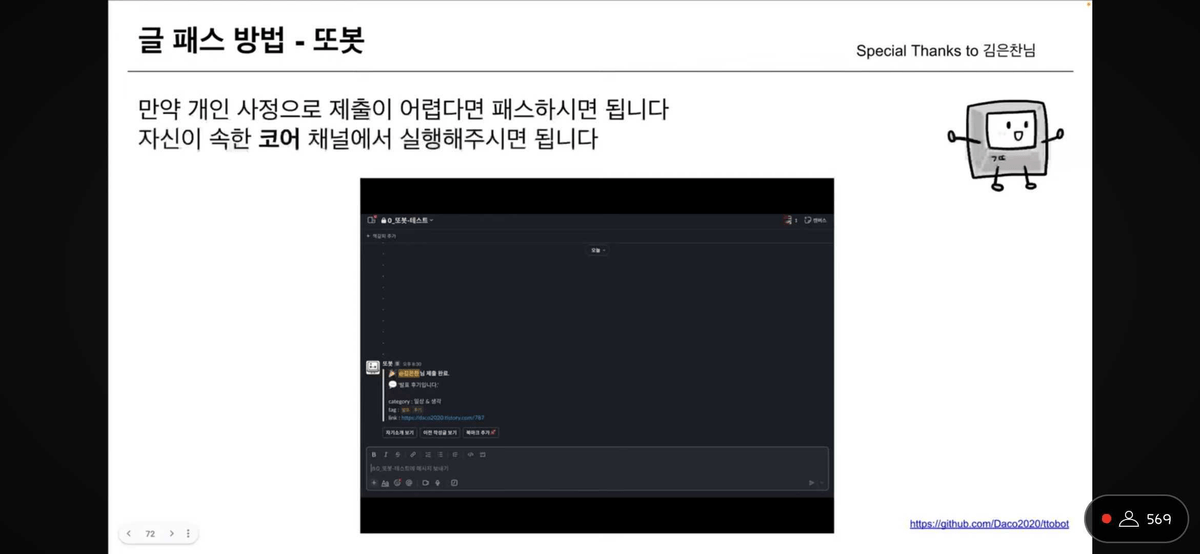The width and height of the screenshot is (1200, 554).
Task: Click the 'Special Thanks to 김은찬님' text
Action: [945, 50]
